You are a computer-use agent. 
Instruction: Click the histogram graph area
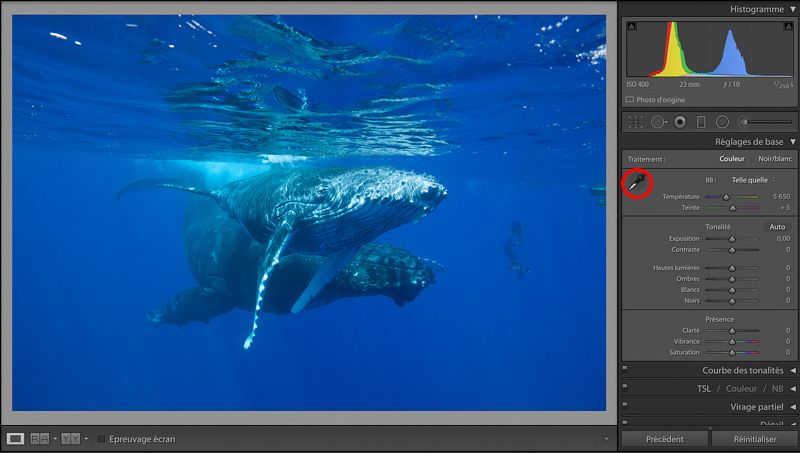(x=709, y=49)
